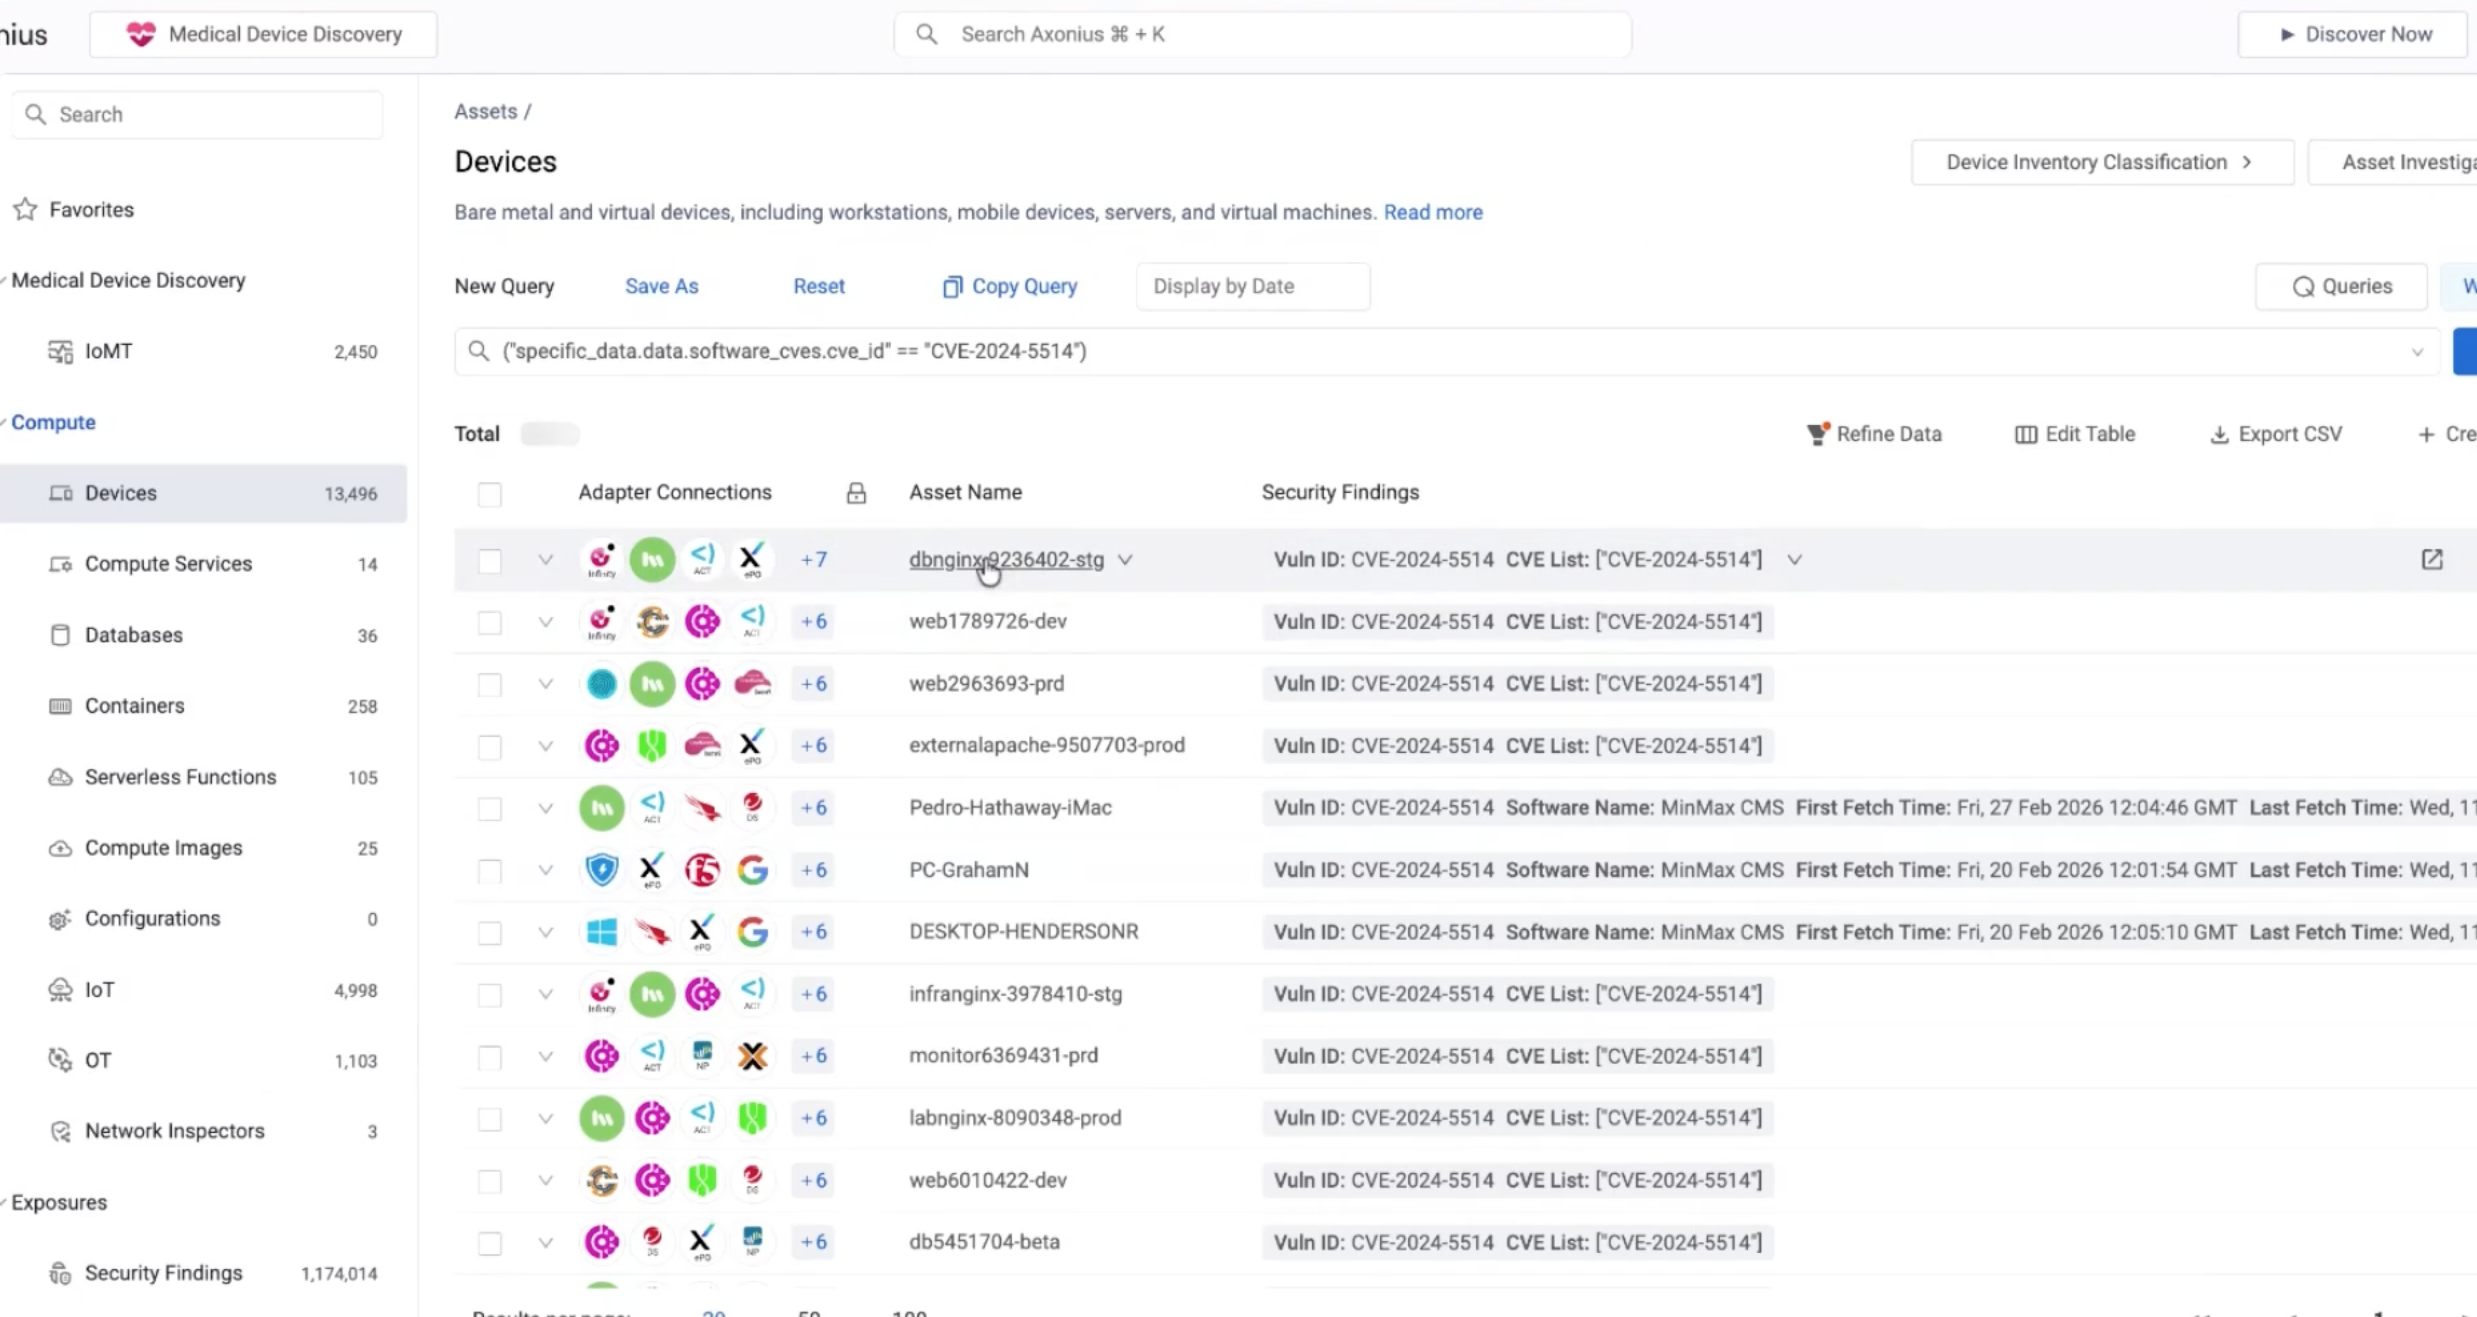Click the Windows adapter icon for DESKTOP-HENDERSONR

602,932
